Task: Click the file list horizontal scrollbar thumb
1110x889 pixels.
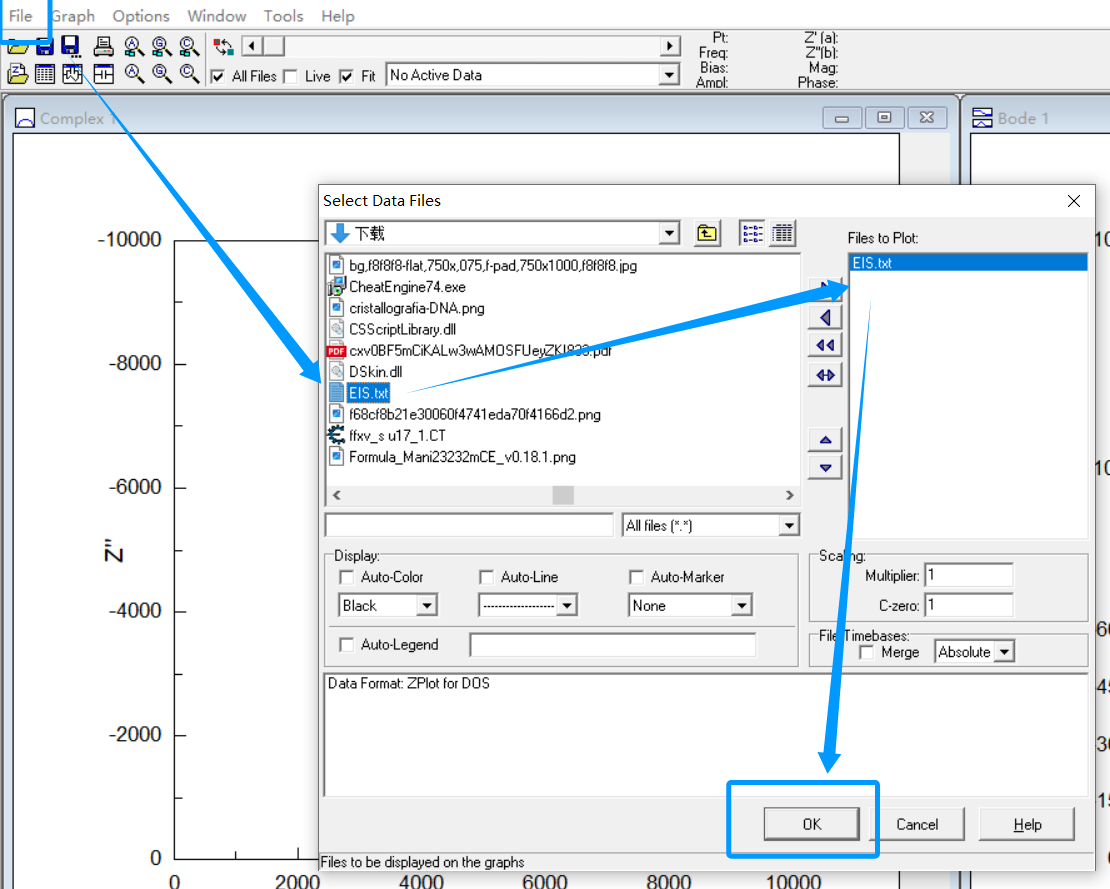Action: pos(563,495)
